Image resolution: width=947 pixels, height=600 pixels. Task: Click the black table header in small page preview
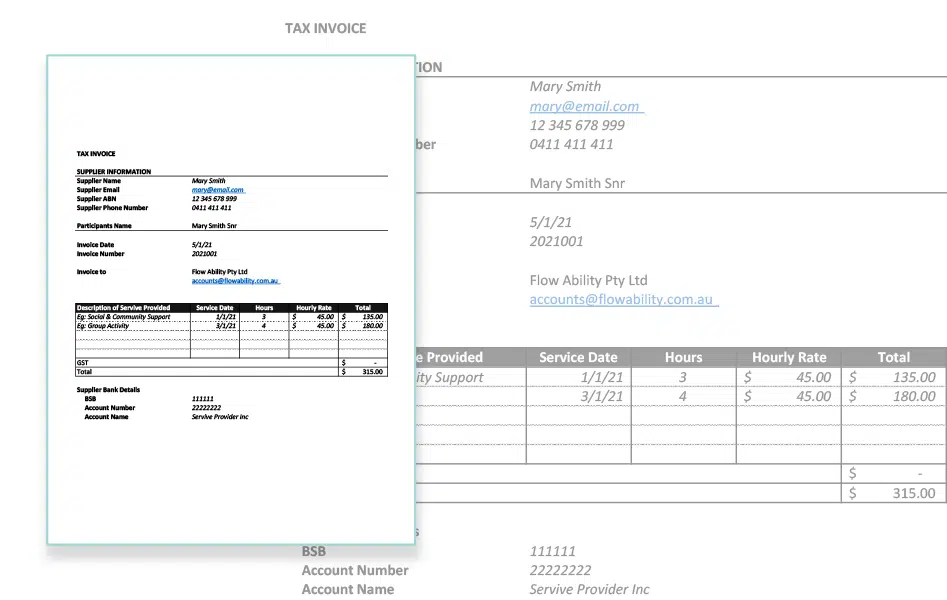coord(230,308)
